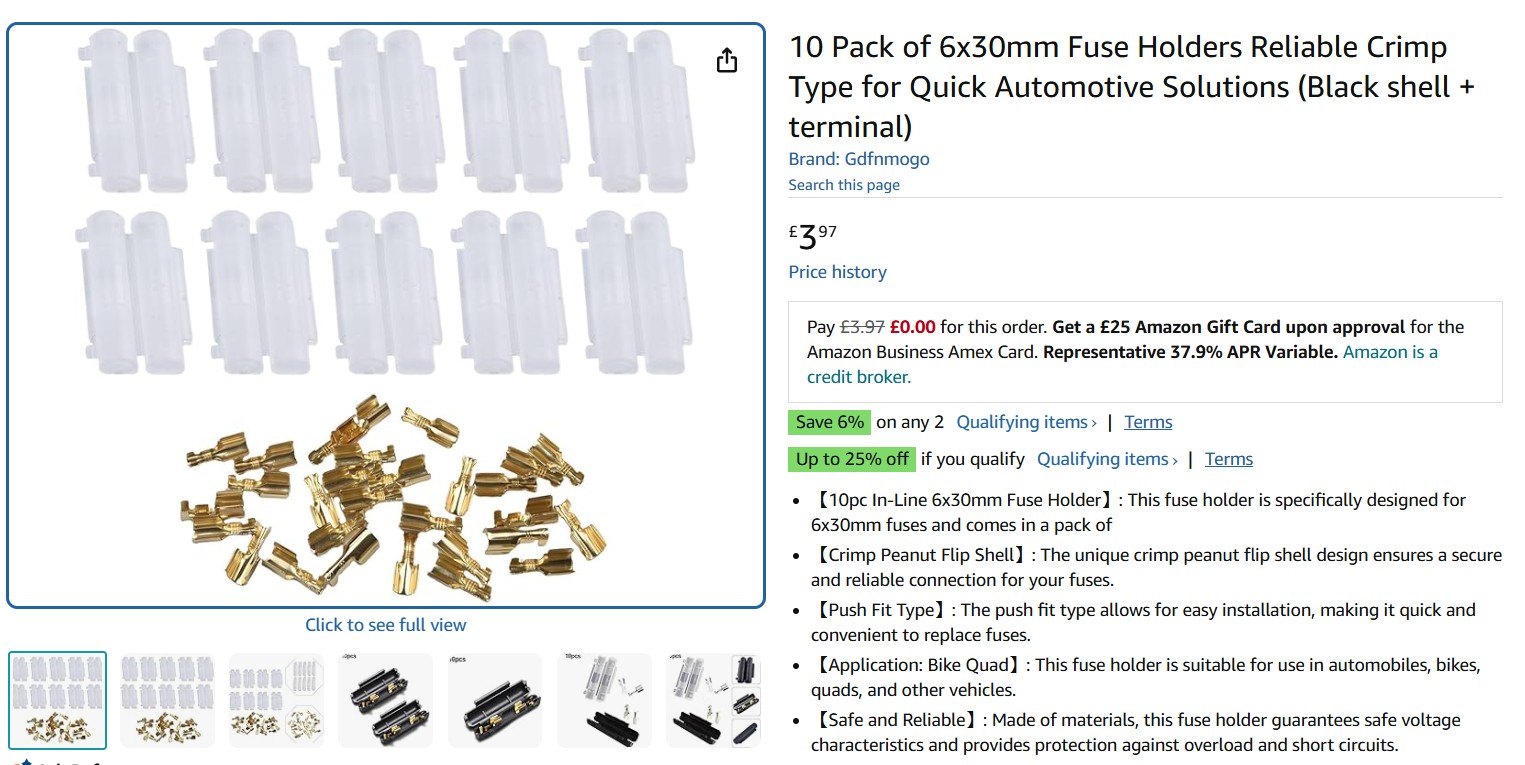Show thumbnail with single black fuse holder

coord(495,700)
